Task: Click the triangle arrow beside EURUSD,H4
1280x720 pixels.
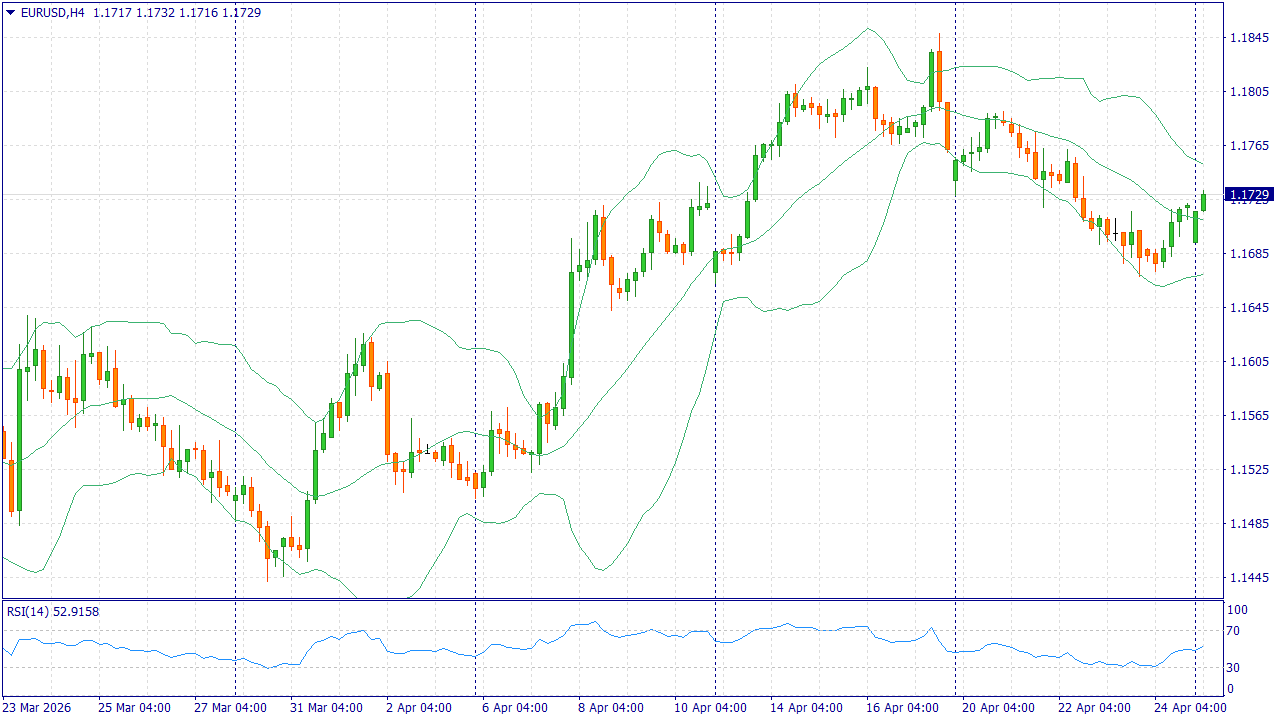Action: 10,13
